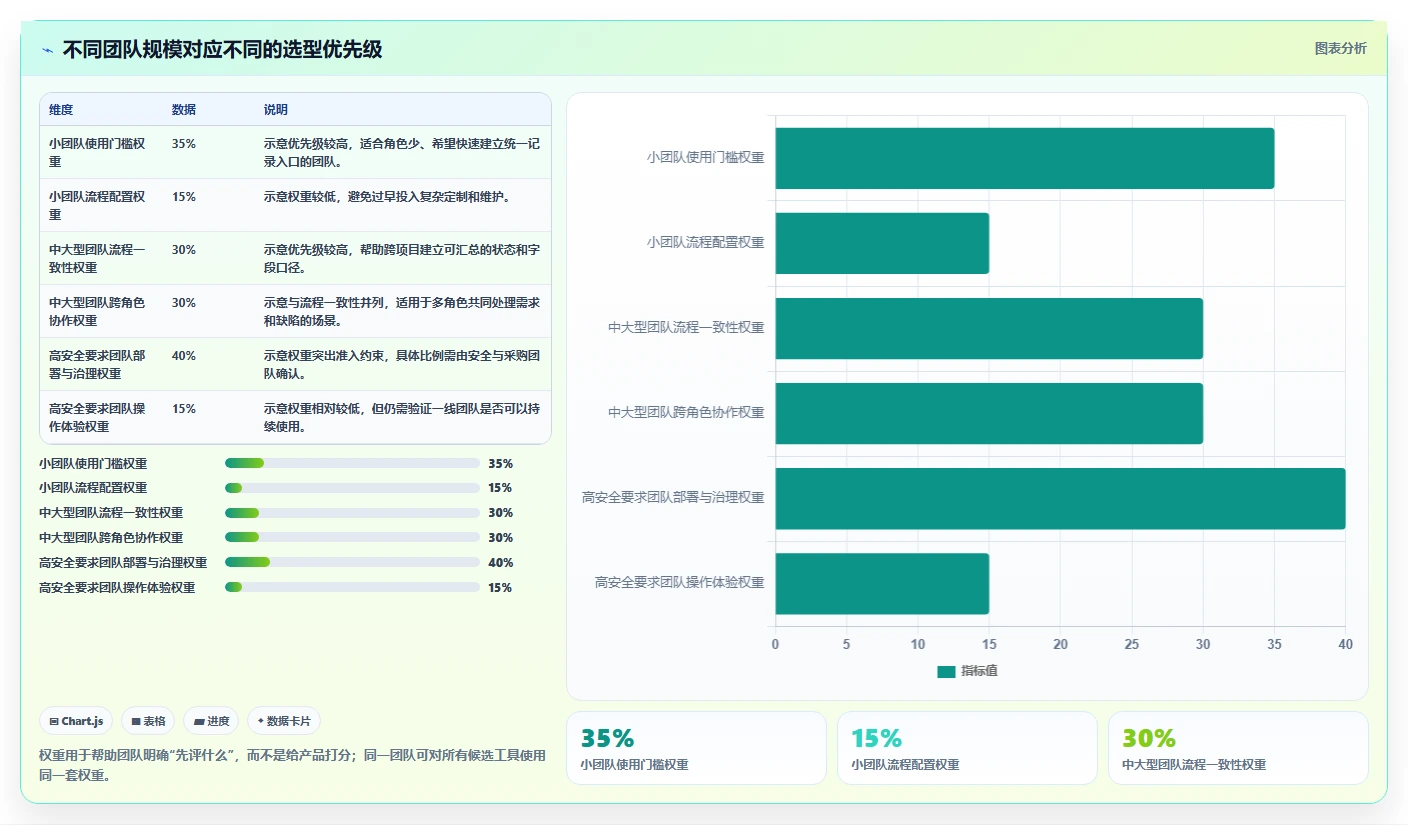
Task: Select the 进度 tag chip
Action: click(x=211, y=721)
